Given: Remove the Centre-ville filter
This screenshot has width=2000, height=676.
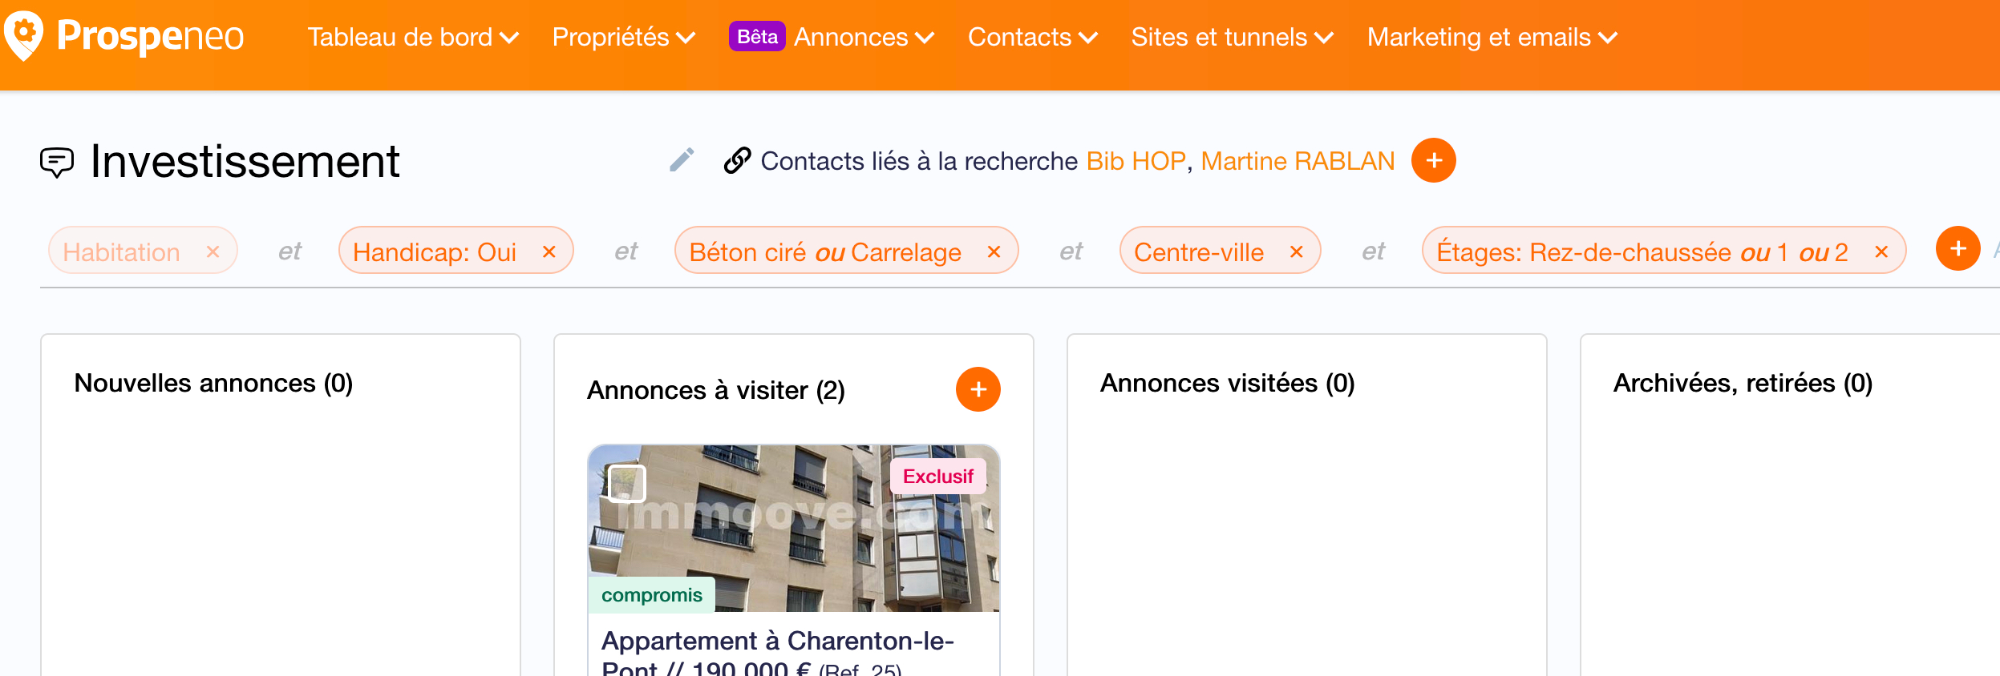Looking at the screenshot, I should click(1296, 252).
